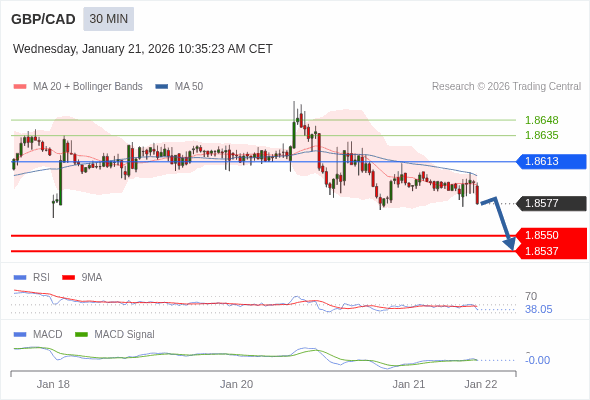The image size is (590, 400).
Task: Click the MACD value -0.00
Action: 537,360
